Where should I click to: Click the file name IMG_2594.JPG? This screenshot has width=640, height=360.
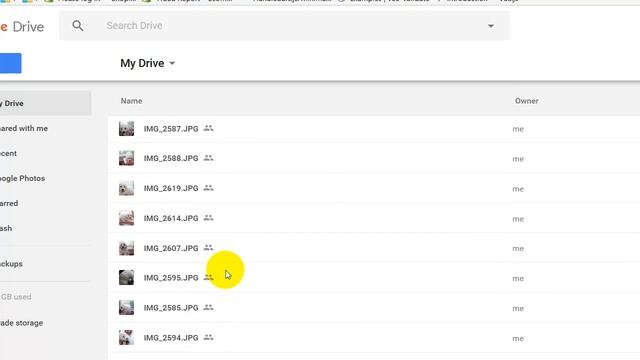171,338
